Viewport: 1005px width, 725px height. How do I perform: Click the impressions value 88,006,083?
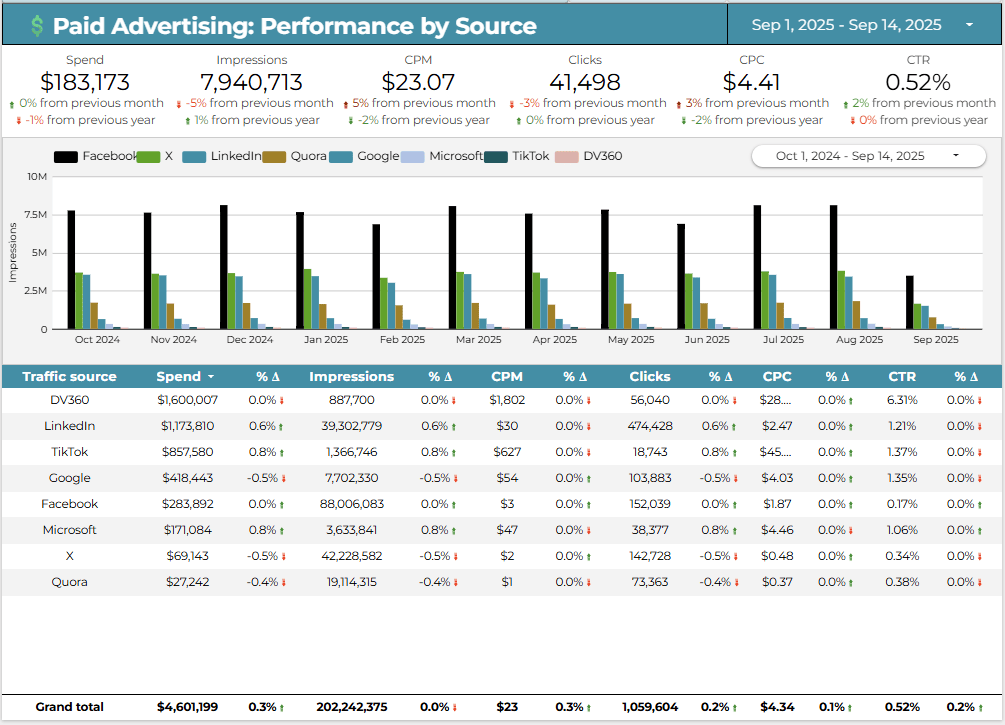(x=351, y=504)
